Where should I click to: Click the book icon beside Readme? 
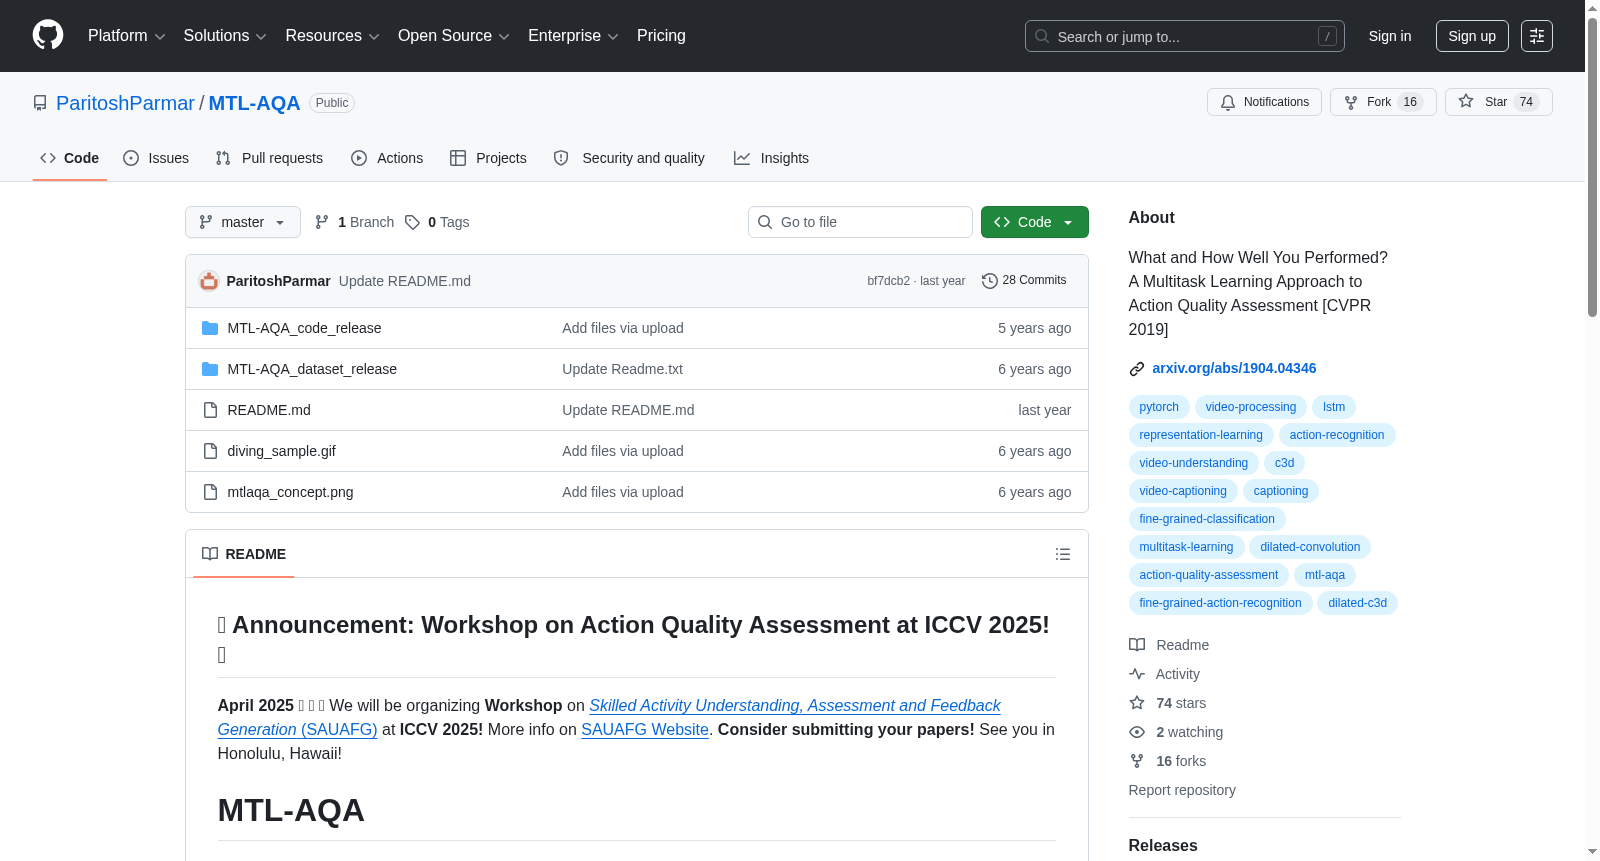[x=1137, y=645]
